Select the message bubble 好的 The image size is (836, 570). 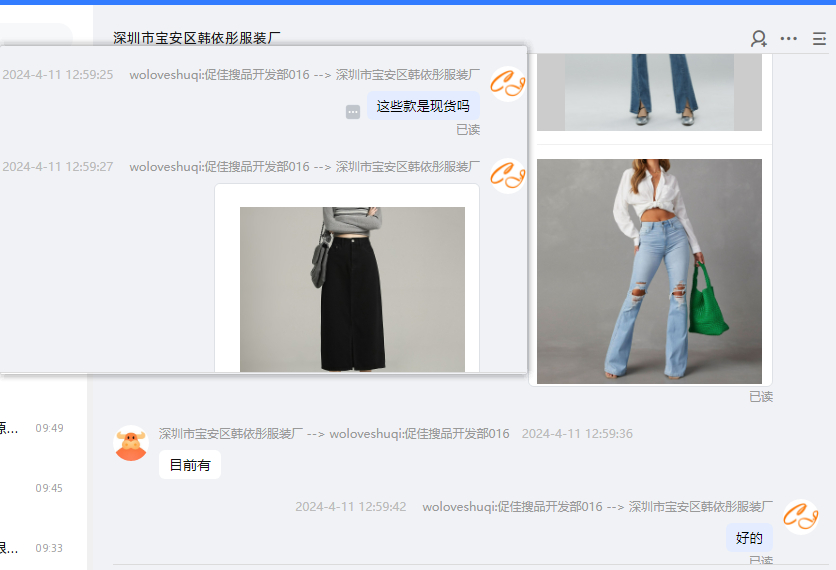(749, 538)
